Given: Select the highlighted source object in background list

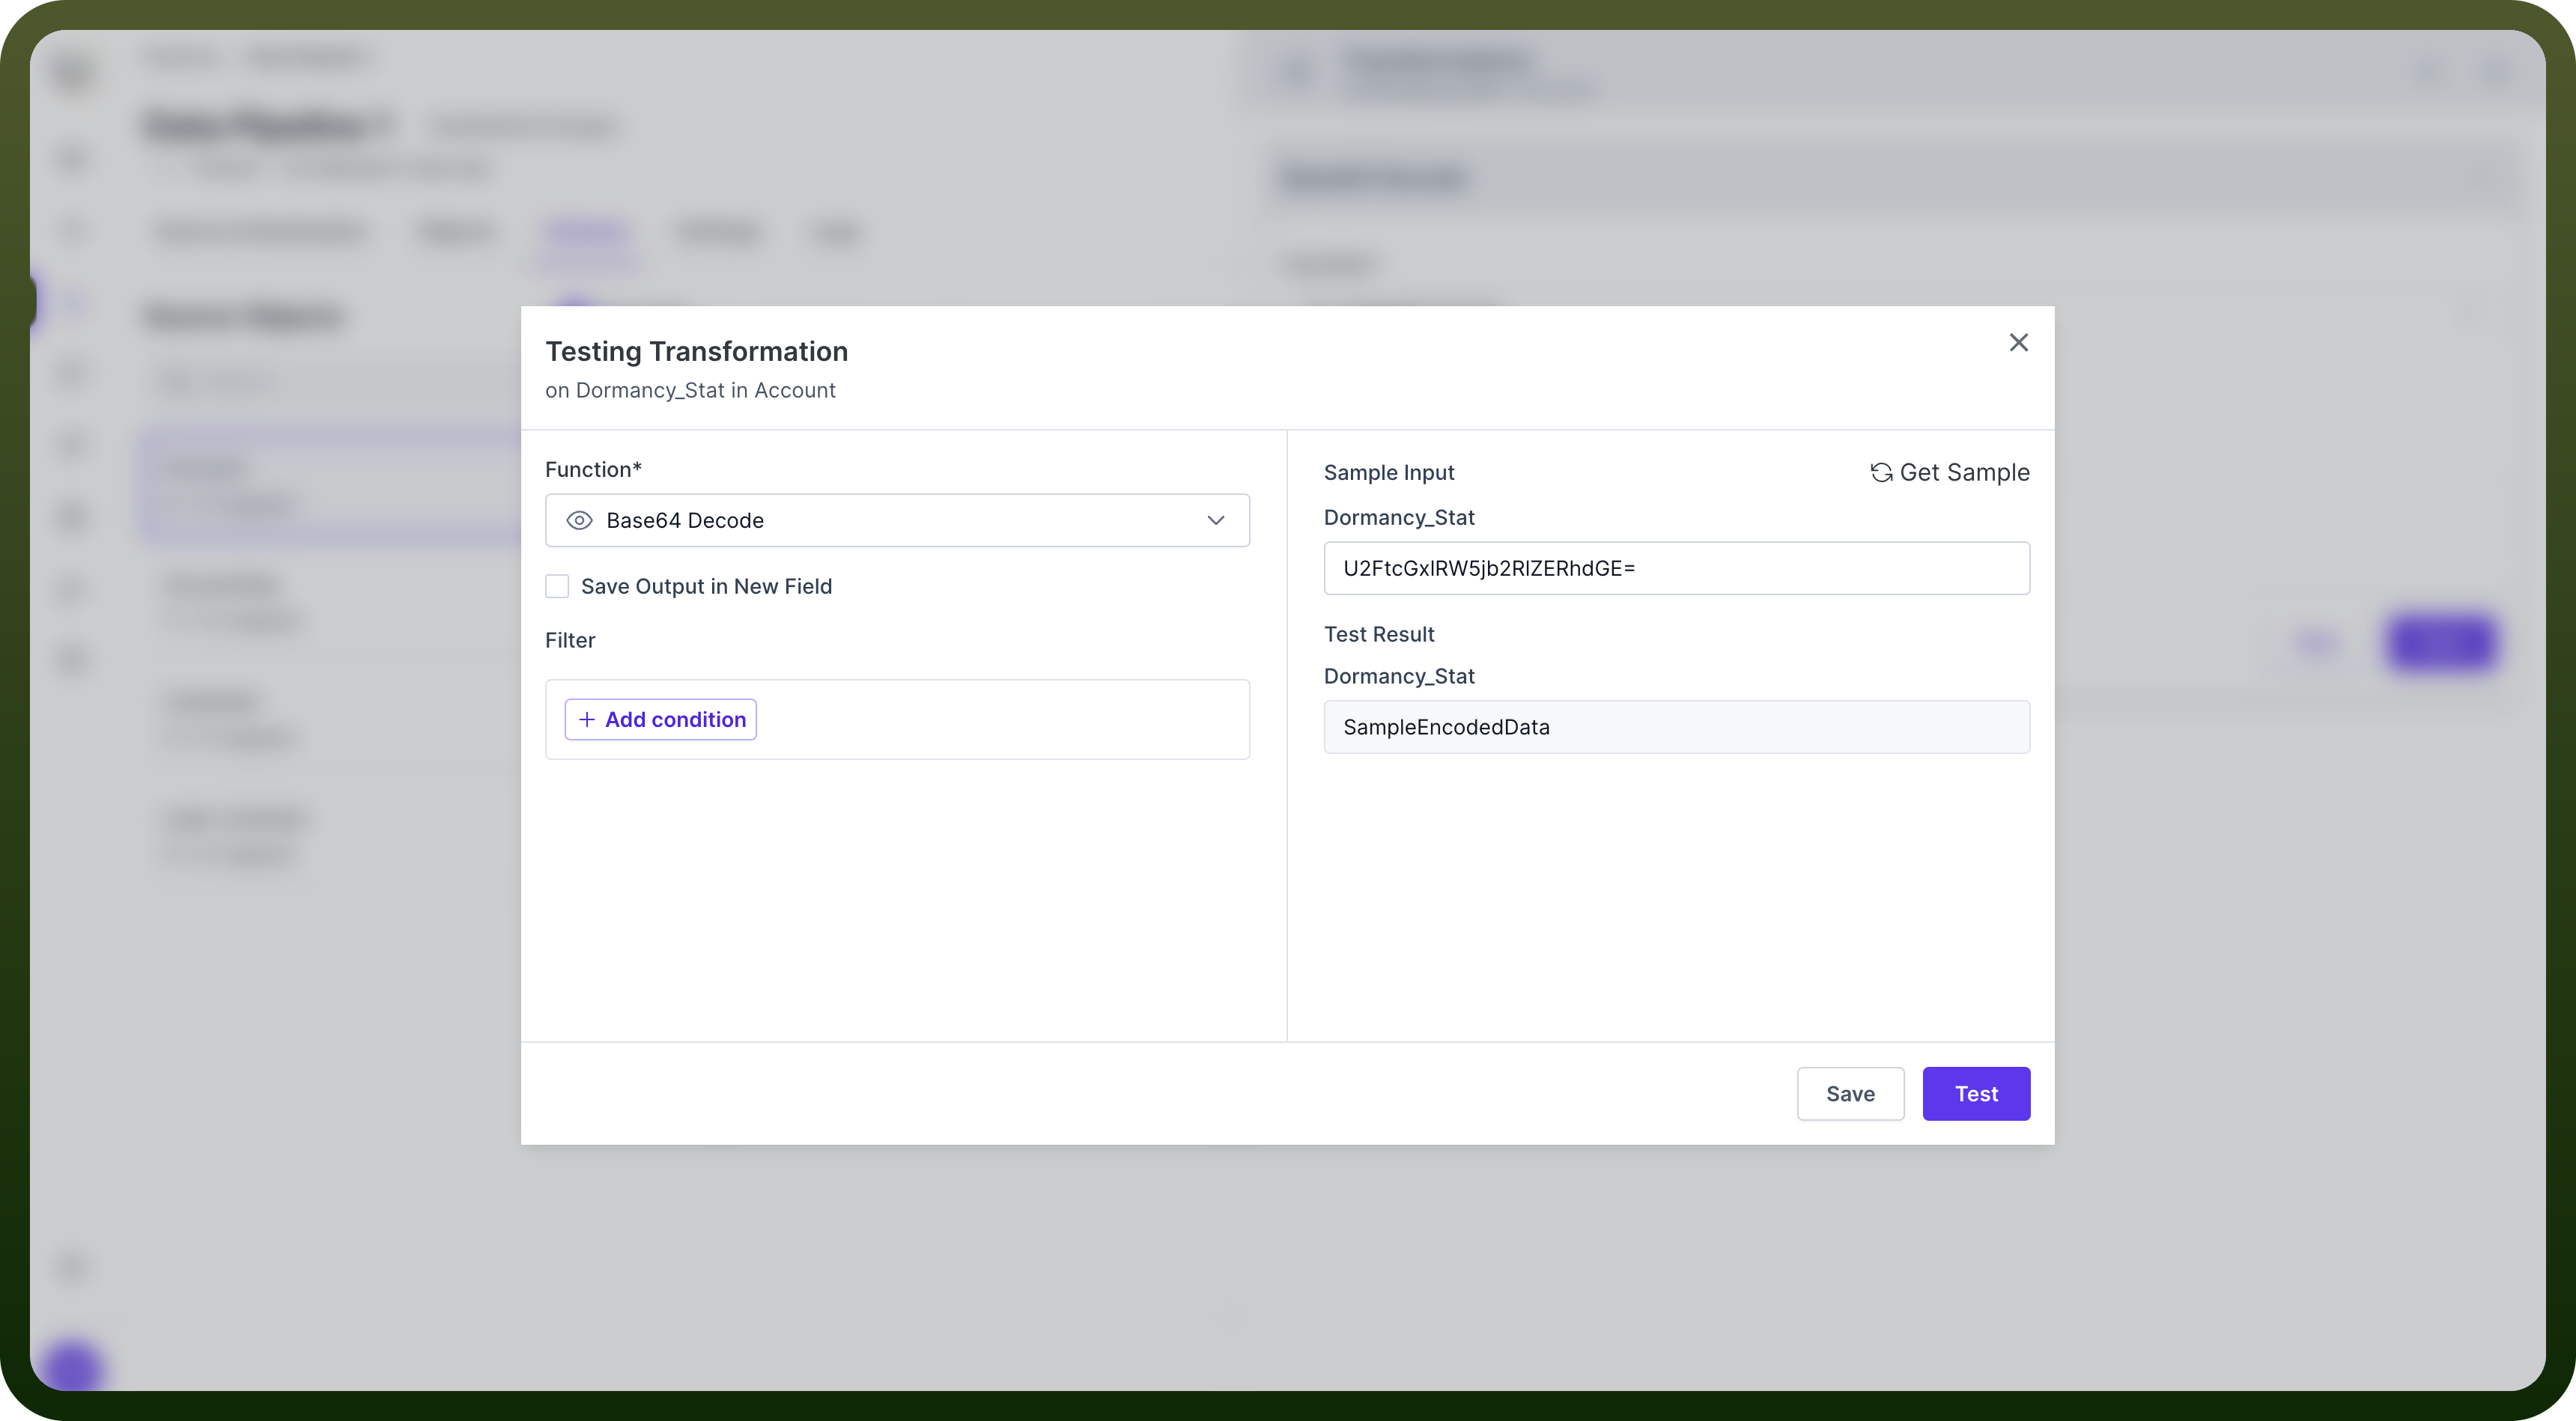Looking at the screenshot, I should pos(330,486).
